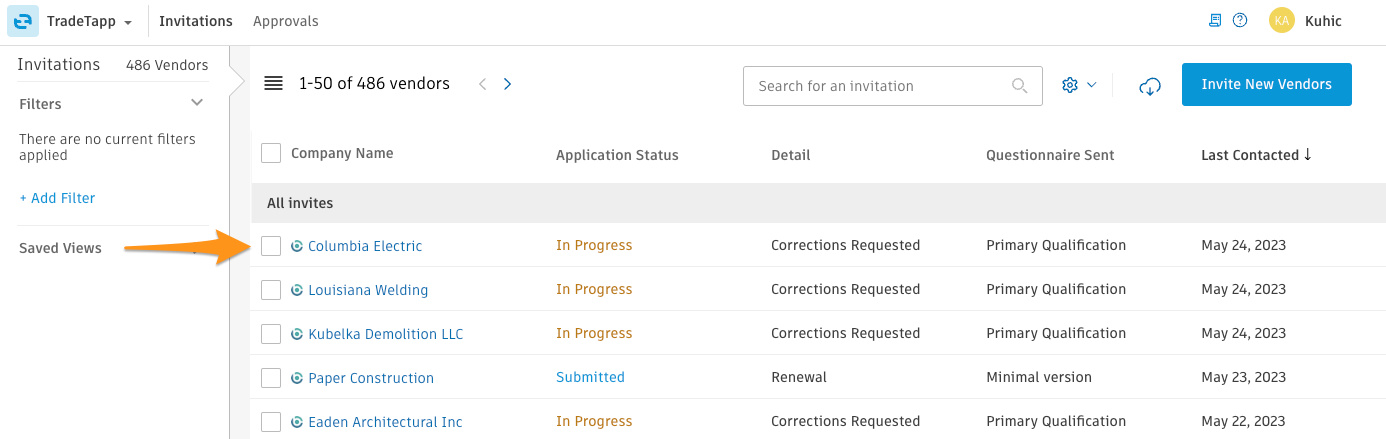
Task: Click the search magnifier icon
Action: [1020, 86]
